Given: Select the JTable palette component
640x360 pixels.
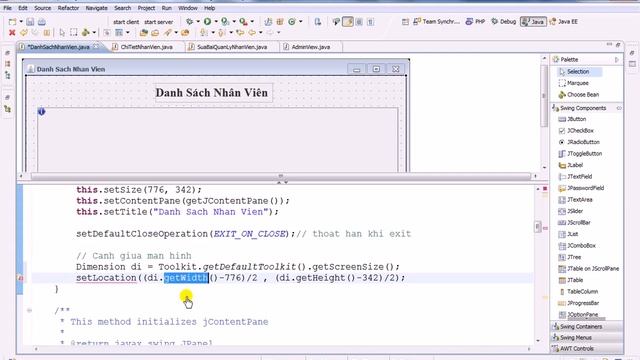Looking at the screenshot, I should [571, 280].
